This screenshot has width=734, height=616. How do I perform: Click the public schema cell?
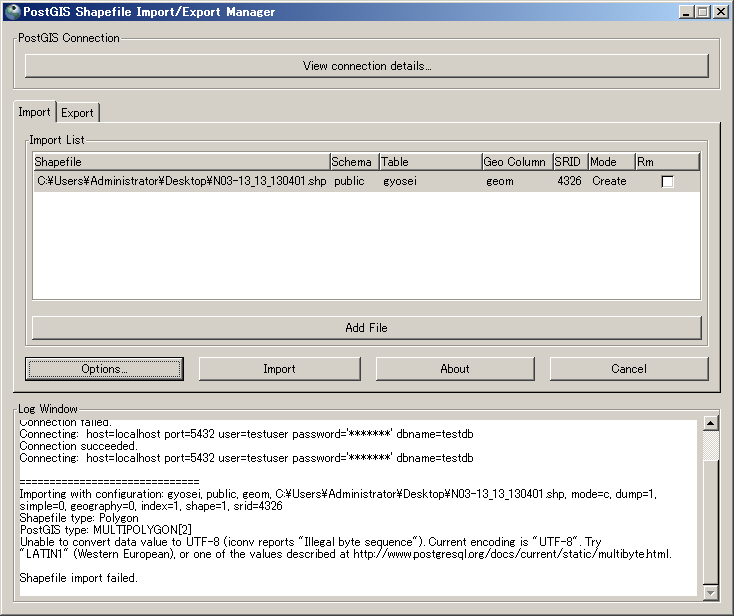pyautogui.click(x=349, y=182)
